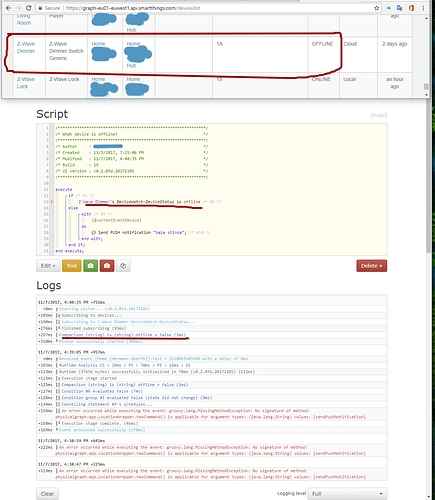This screenshot has height=500, width=435.
Task: Click the device list vertical scrollbar thumb
Action: (x=426, y=86)
